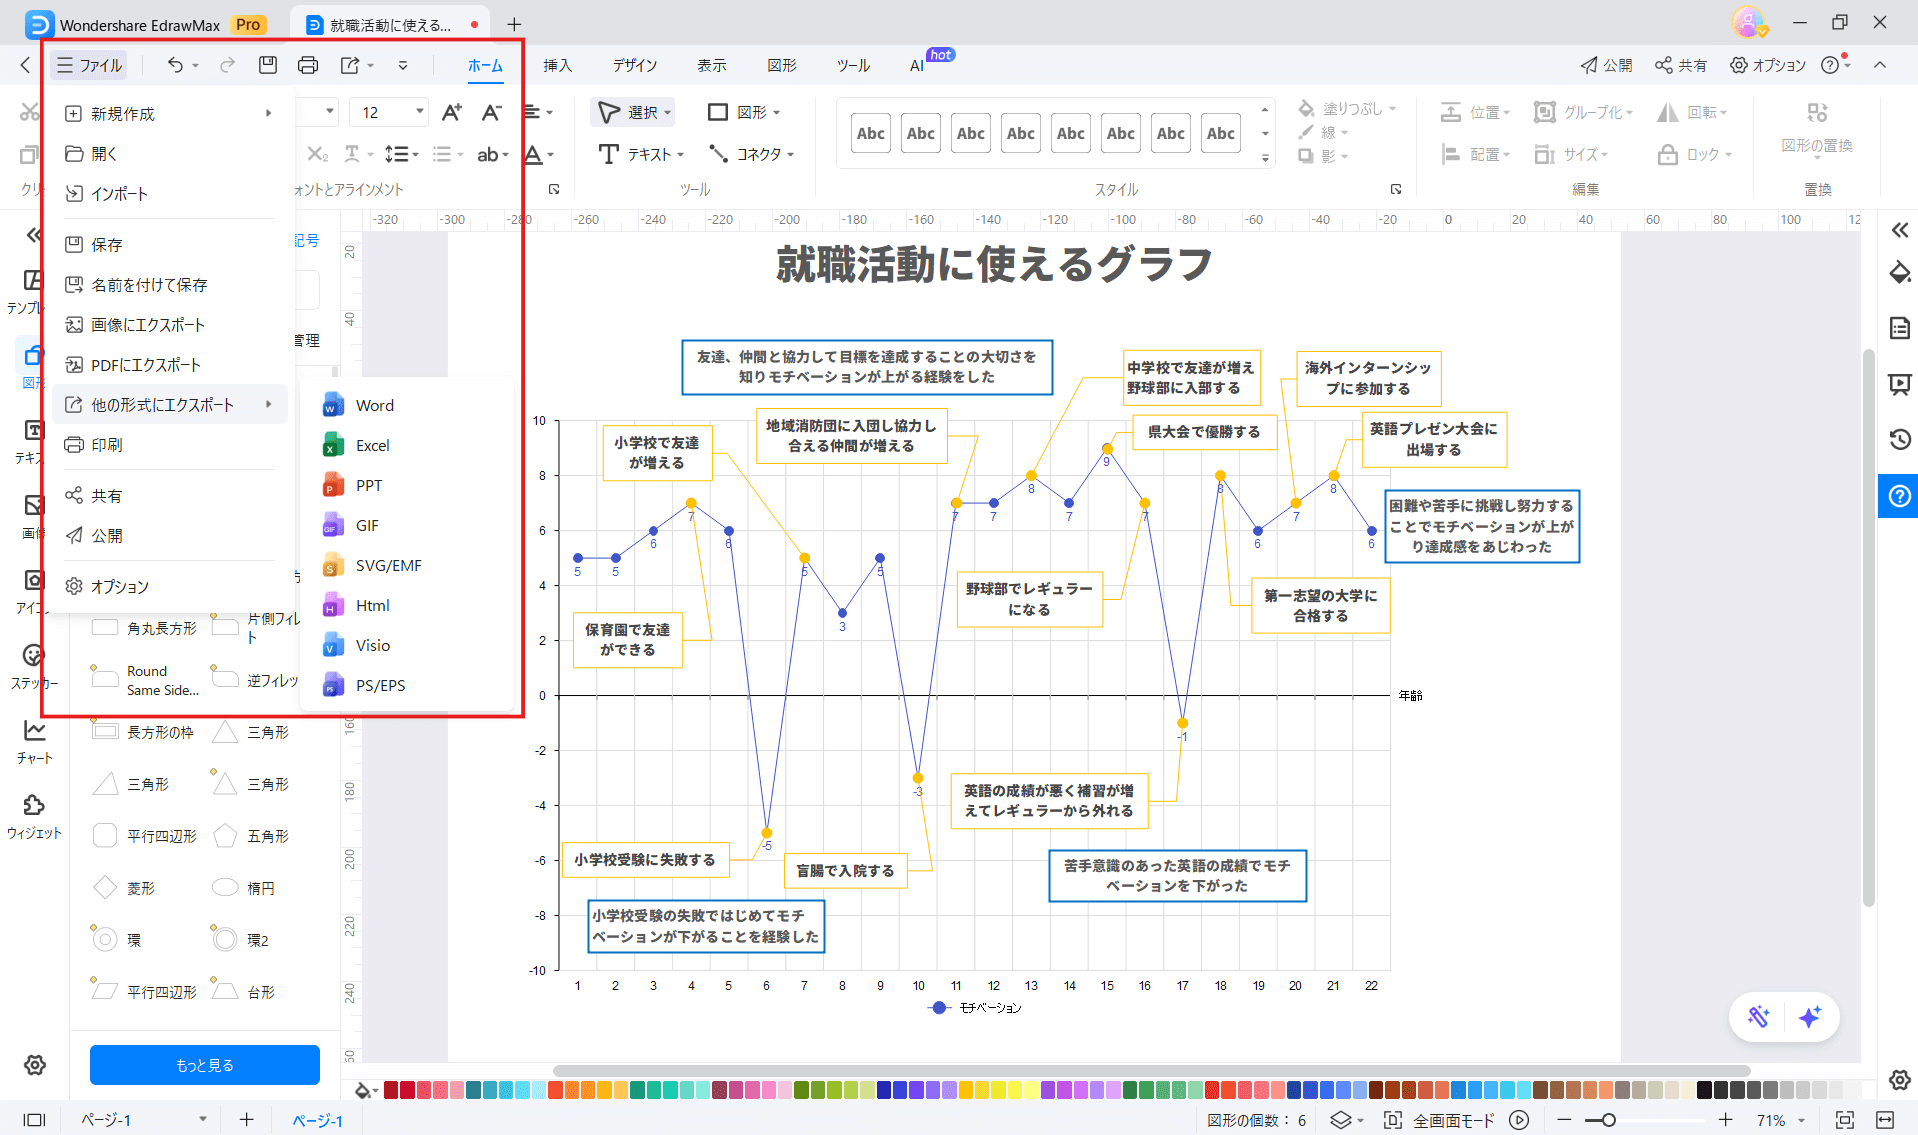Pick the コネクタ (Connector) tool
Screen dimensions: 1918x1135
click(x=751, y=154)
